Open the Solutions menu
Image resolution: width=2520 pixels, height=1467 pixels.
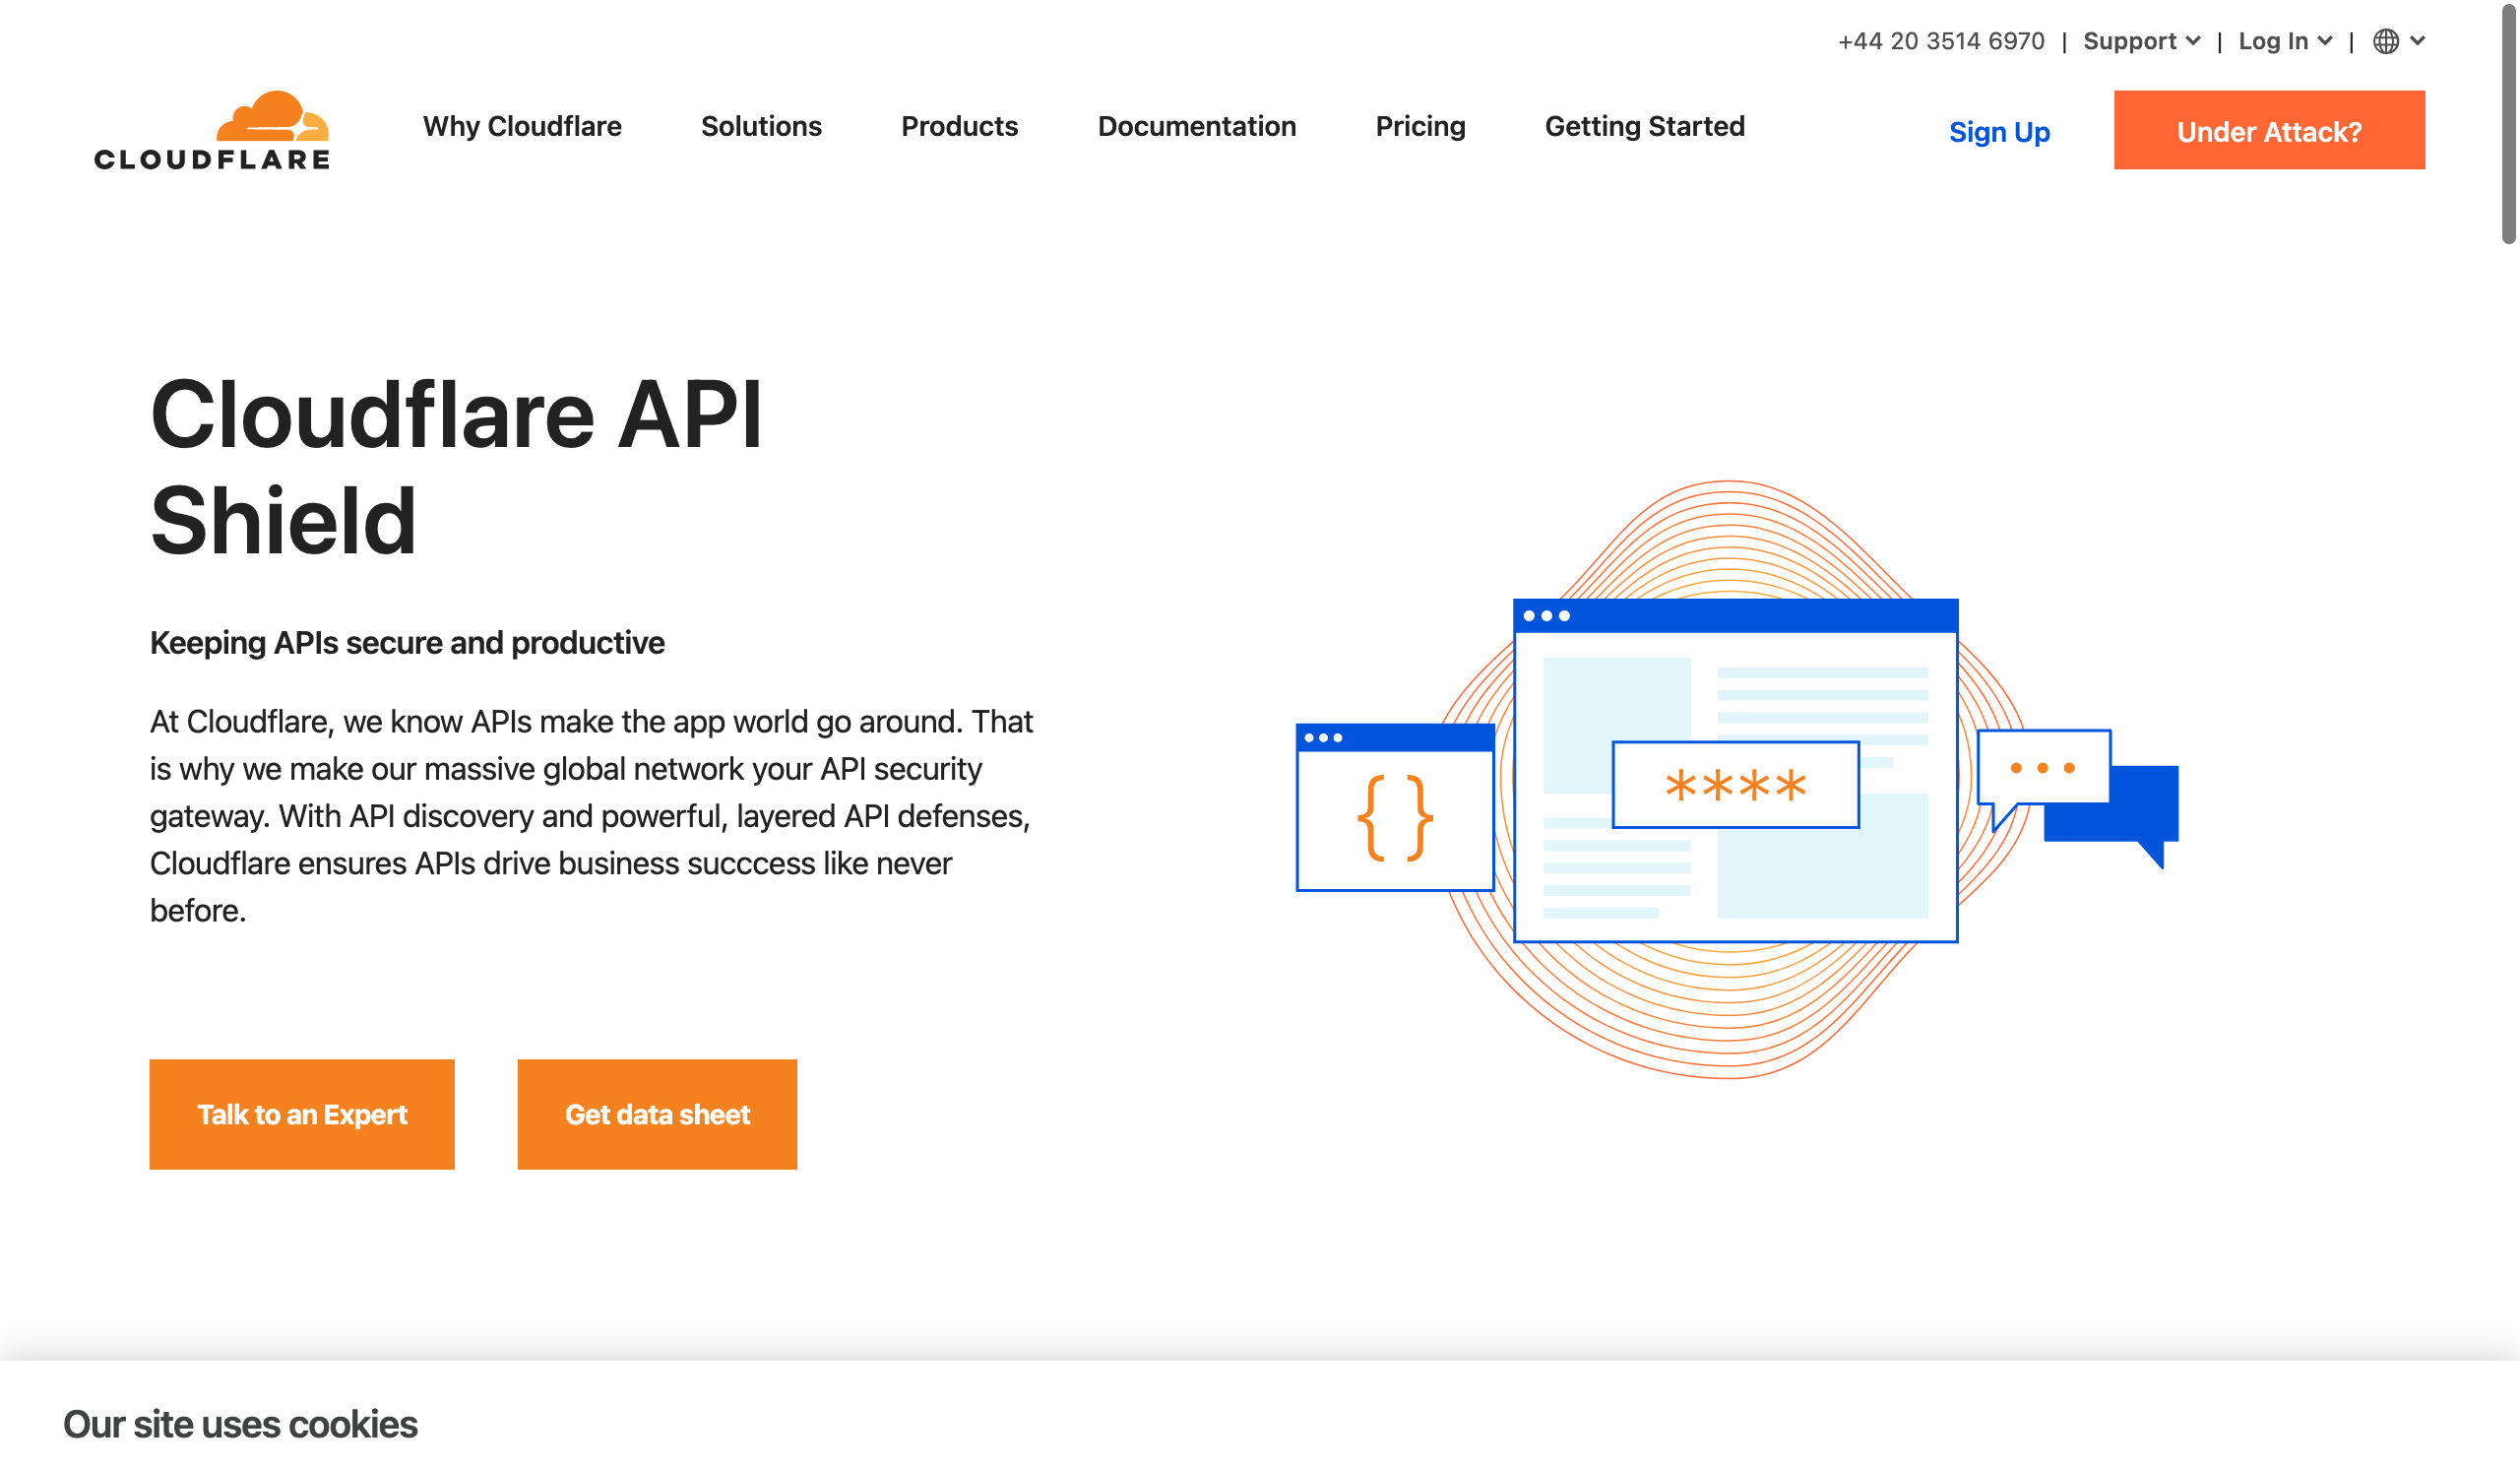coord(761,127)
